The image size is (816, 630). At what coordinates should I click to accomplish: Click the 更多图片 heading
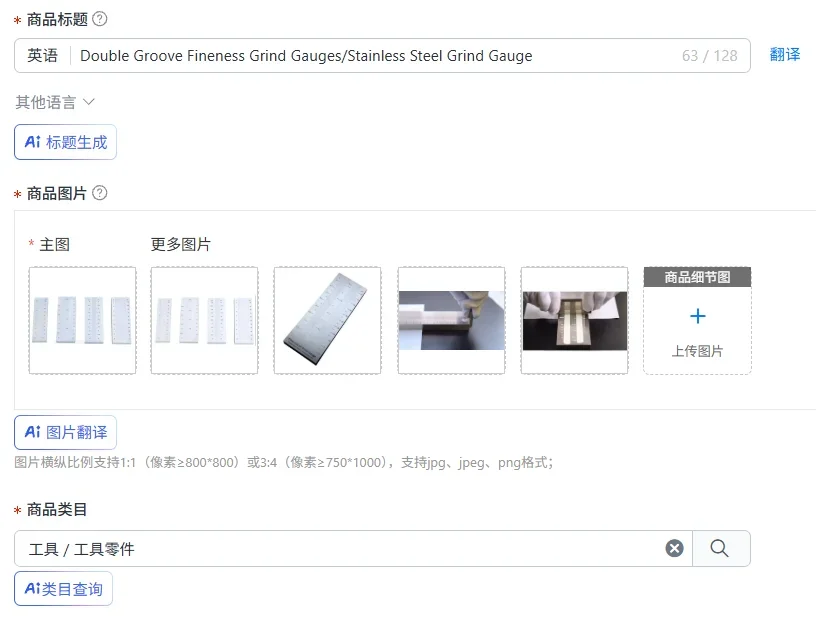click(181, 245)
